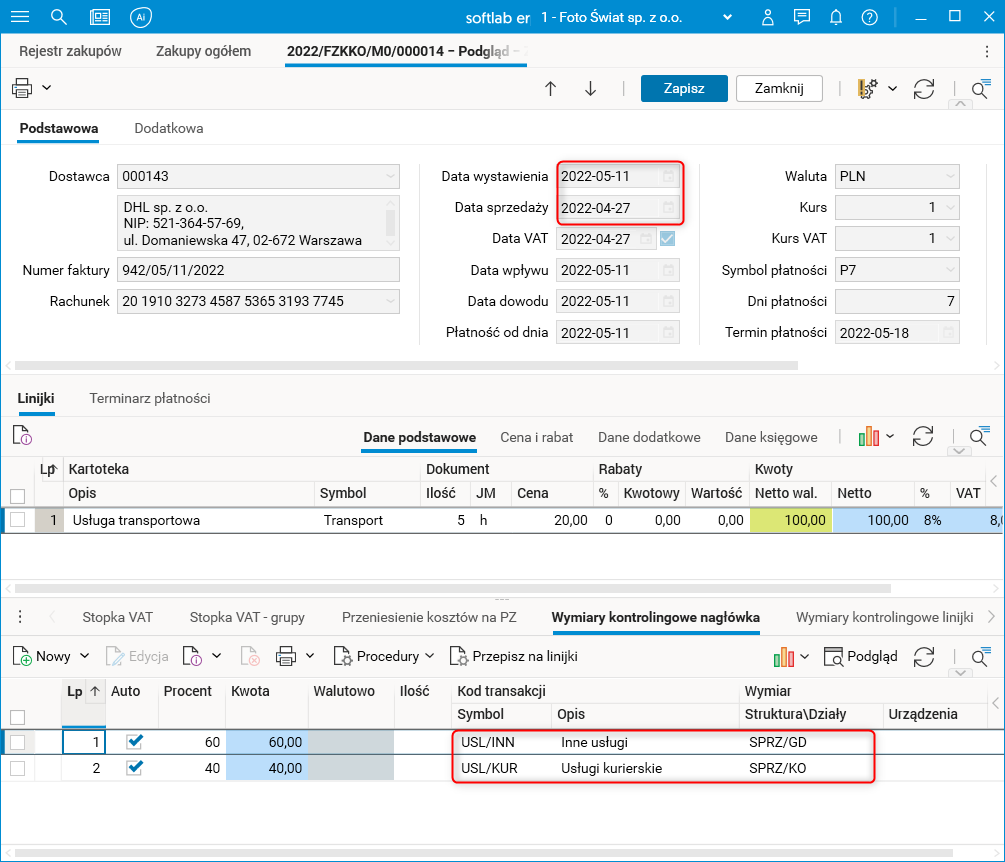The width and height of the screenshot is (1005, 862).
Task: Expand the Kurs VAT dropdown
Action: [x=950, y=238]
